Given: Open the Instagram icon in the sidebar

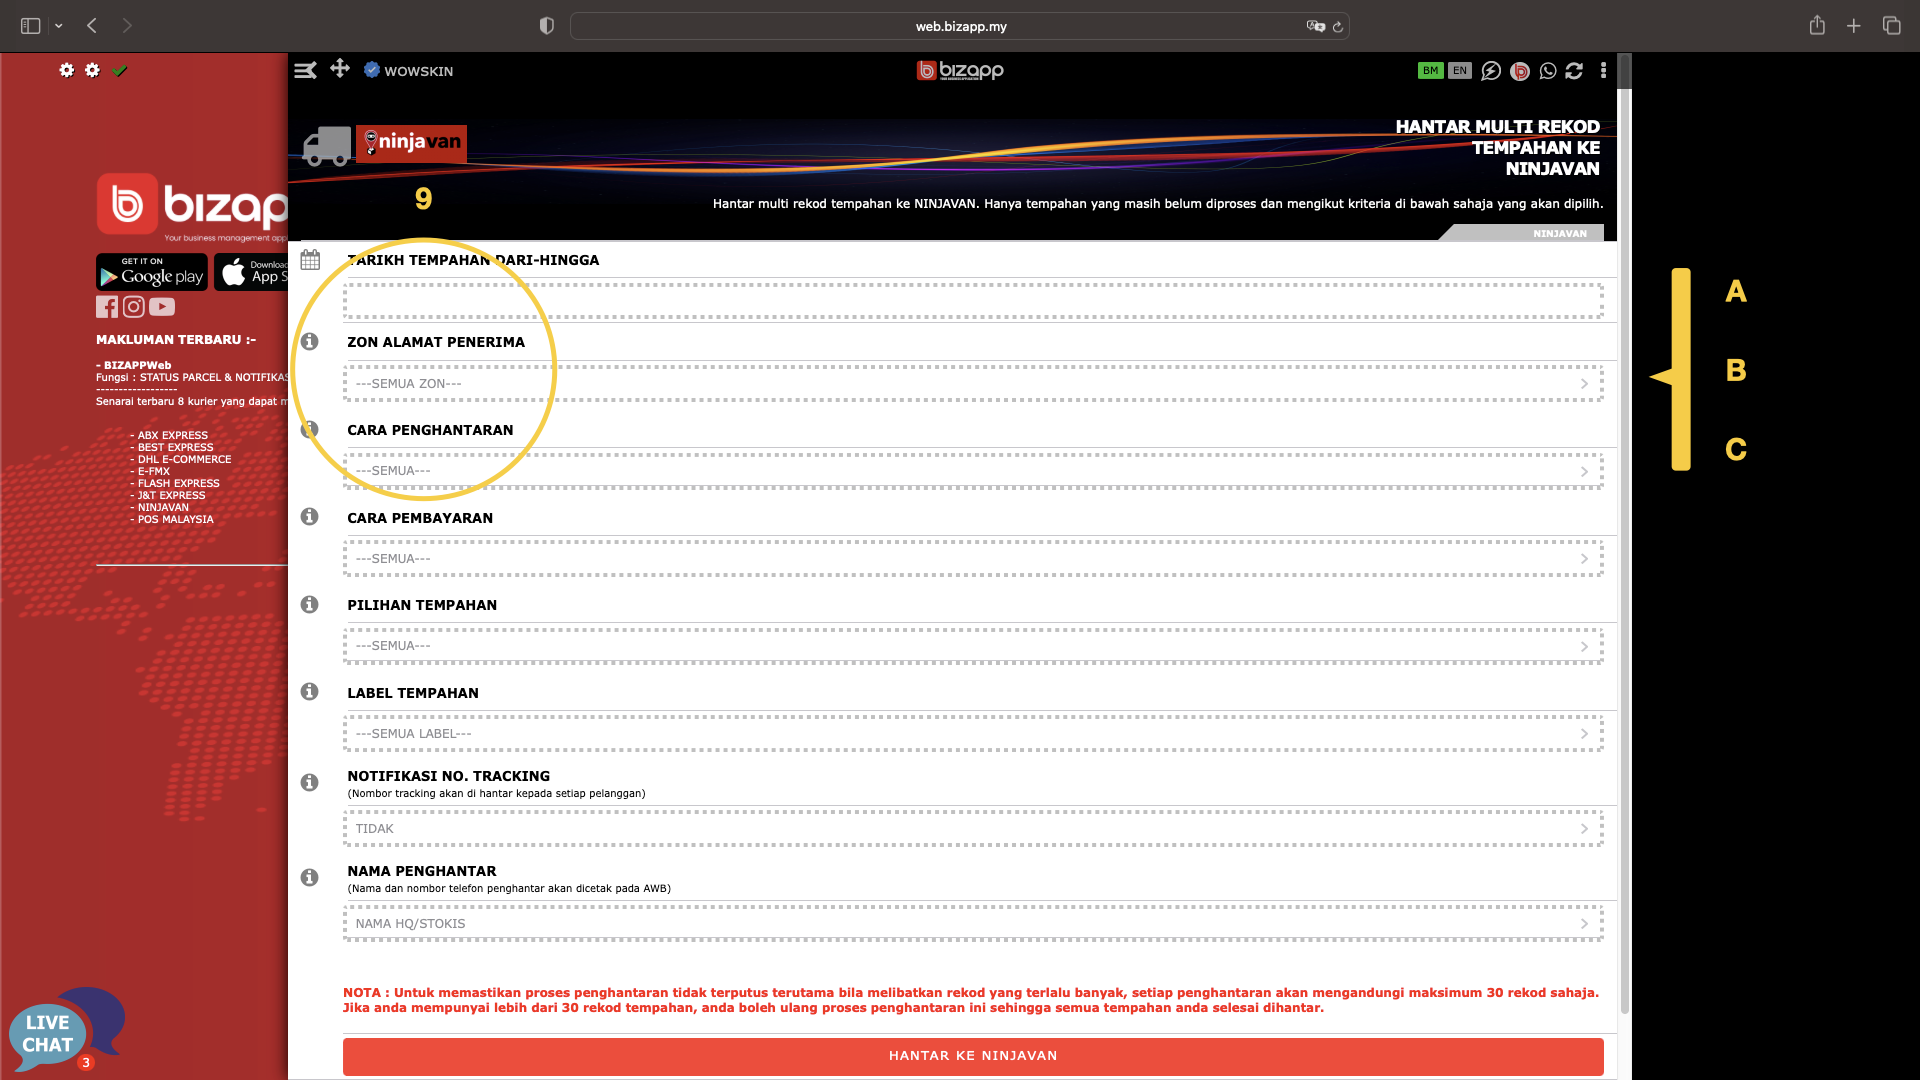Looking at the screenshot, I should 134,307.
